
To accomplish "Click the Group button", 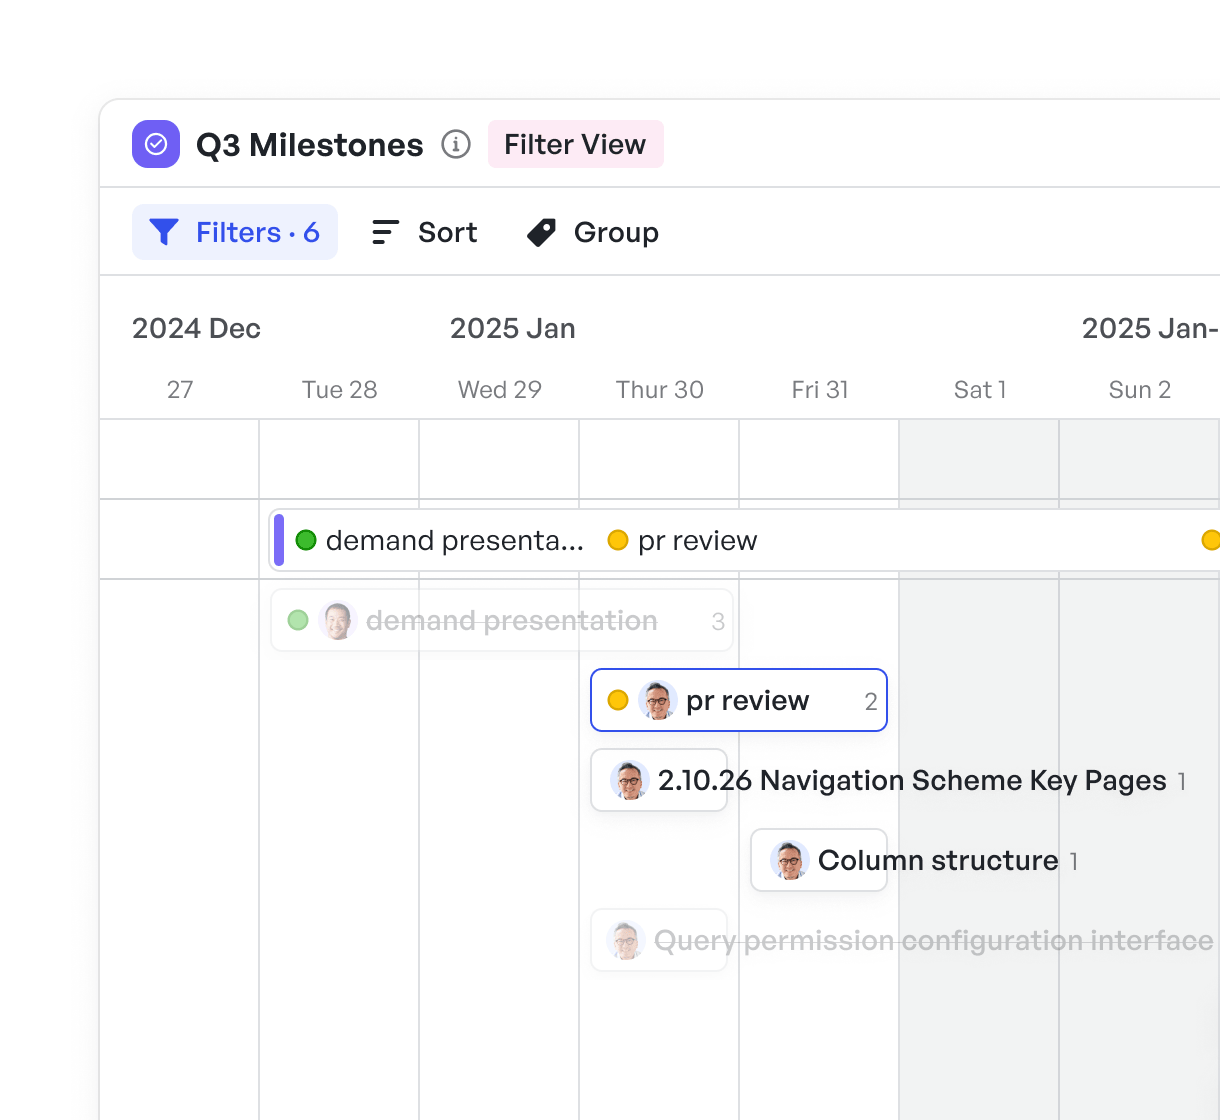I will (592, 232).
